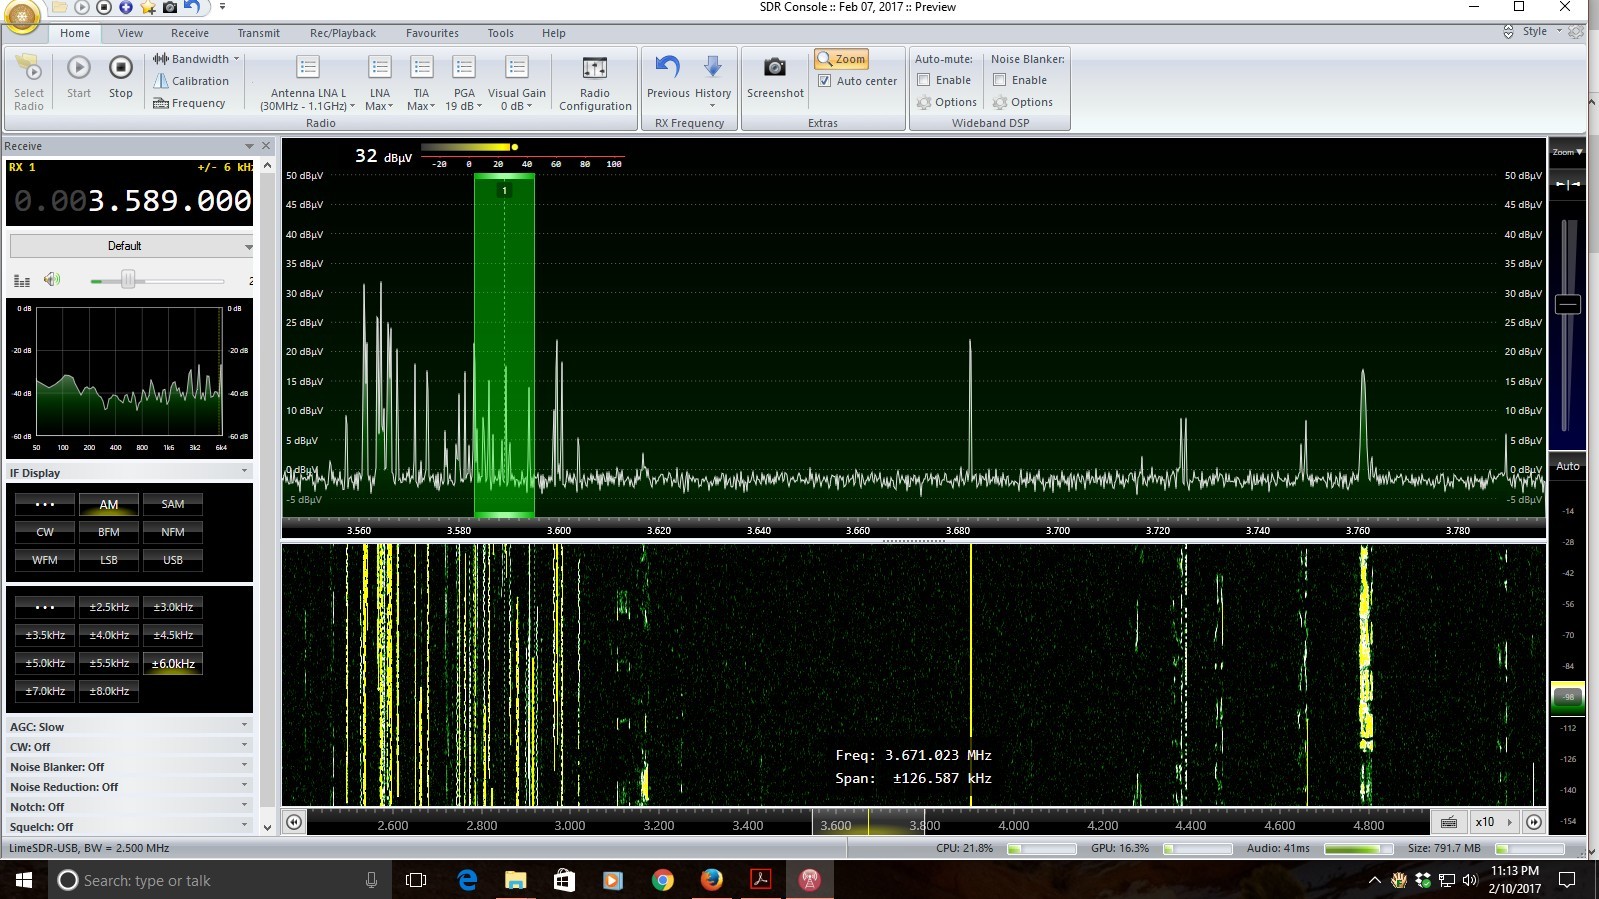Enable the Auto-mute checkbox
The height and width of the screenshot is (899, 1599).
[924, 80]
